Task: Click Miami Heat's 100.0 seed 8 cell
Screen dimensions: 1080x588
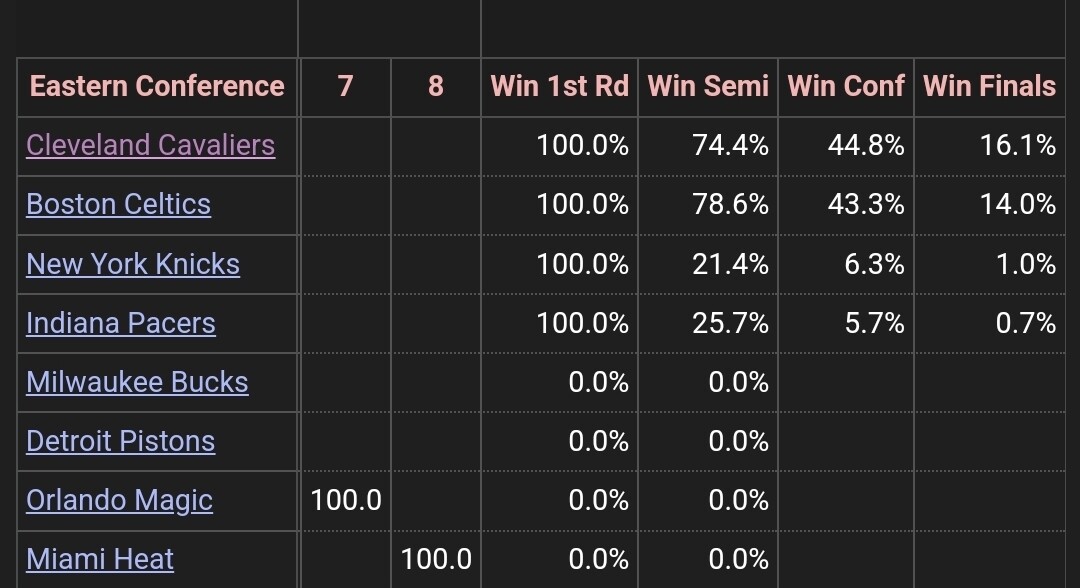Action: (x=436, y=559)
